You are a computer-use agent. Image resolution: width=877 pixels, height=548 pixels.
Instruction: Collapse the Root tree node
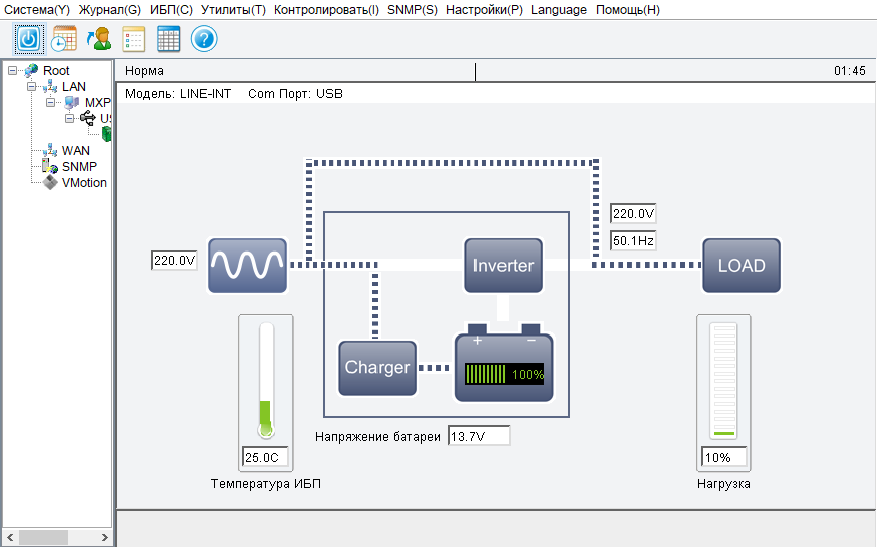(x=12, y=70)
